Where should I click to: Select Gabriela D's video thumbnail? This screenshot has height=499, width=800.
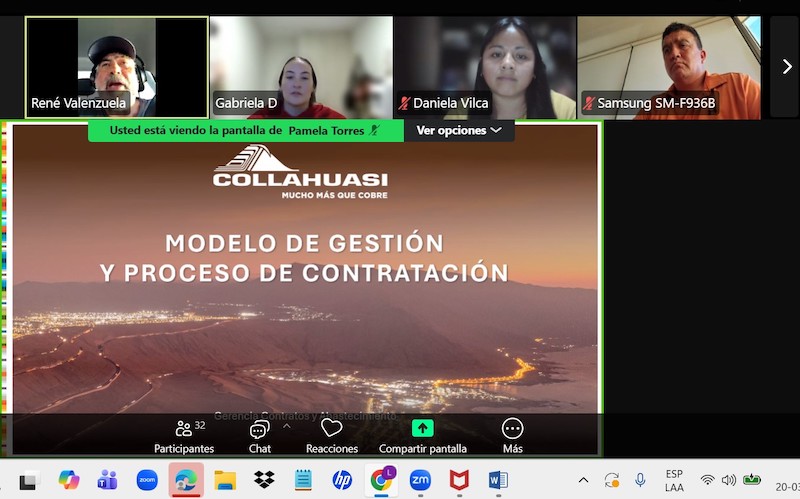(x=300, y=67)
